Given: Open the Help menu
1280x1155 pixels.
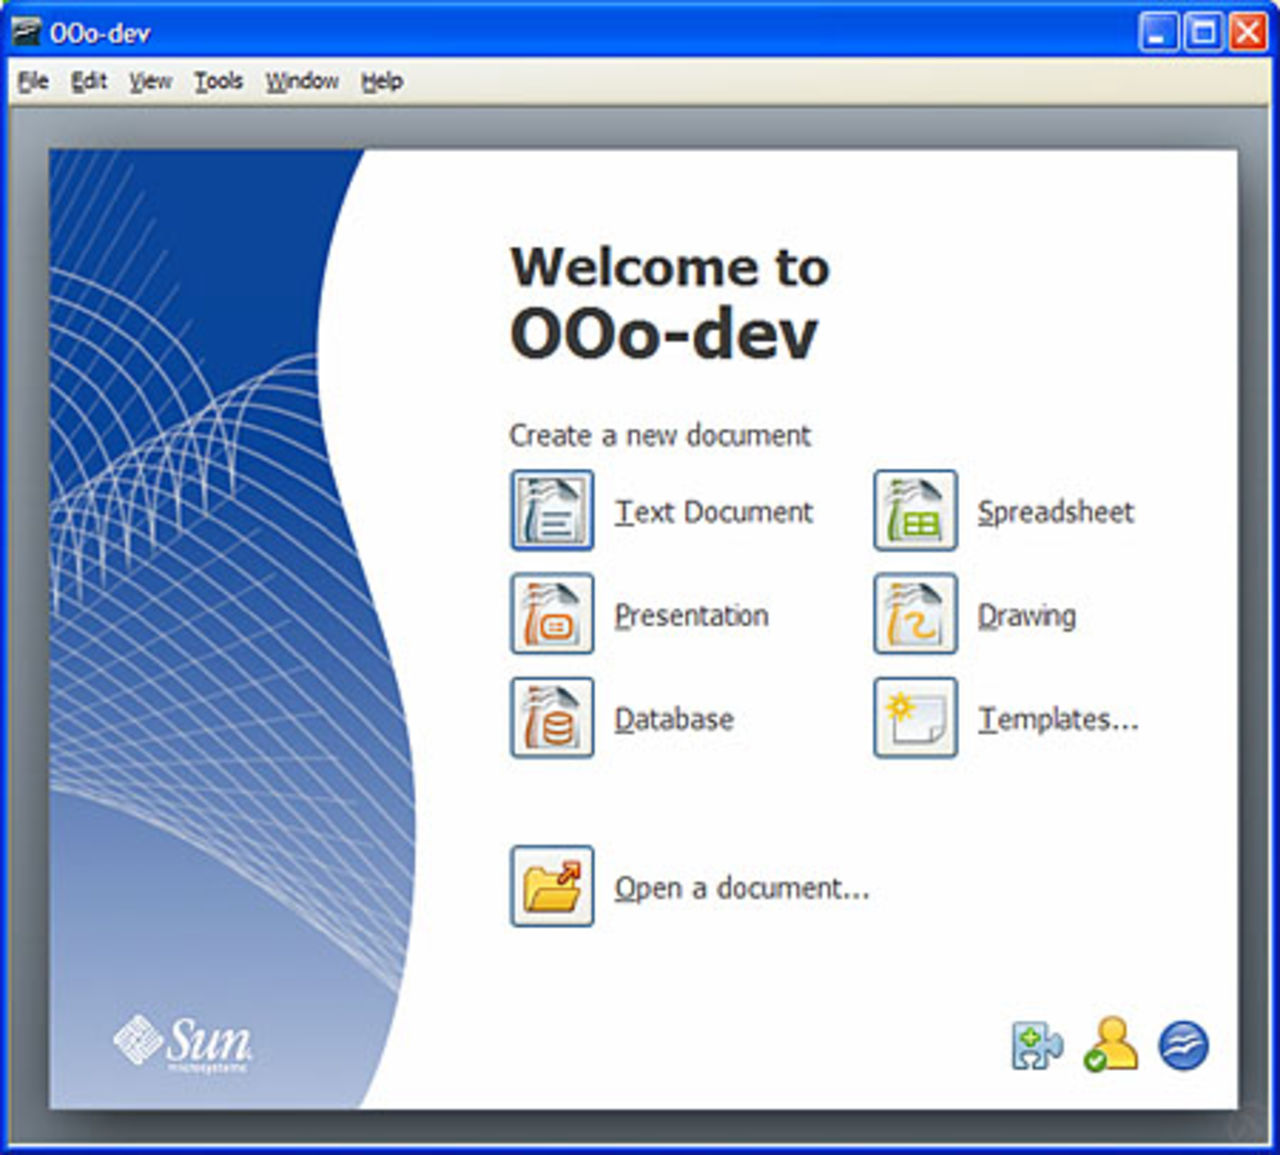Looking at the screenshot, I should (x=383, y=81).
